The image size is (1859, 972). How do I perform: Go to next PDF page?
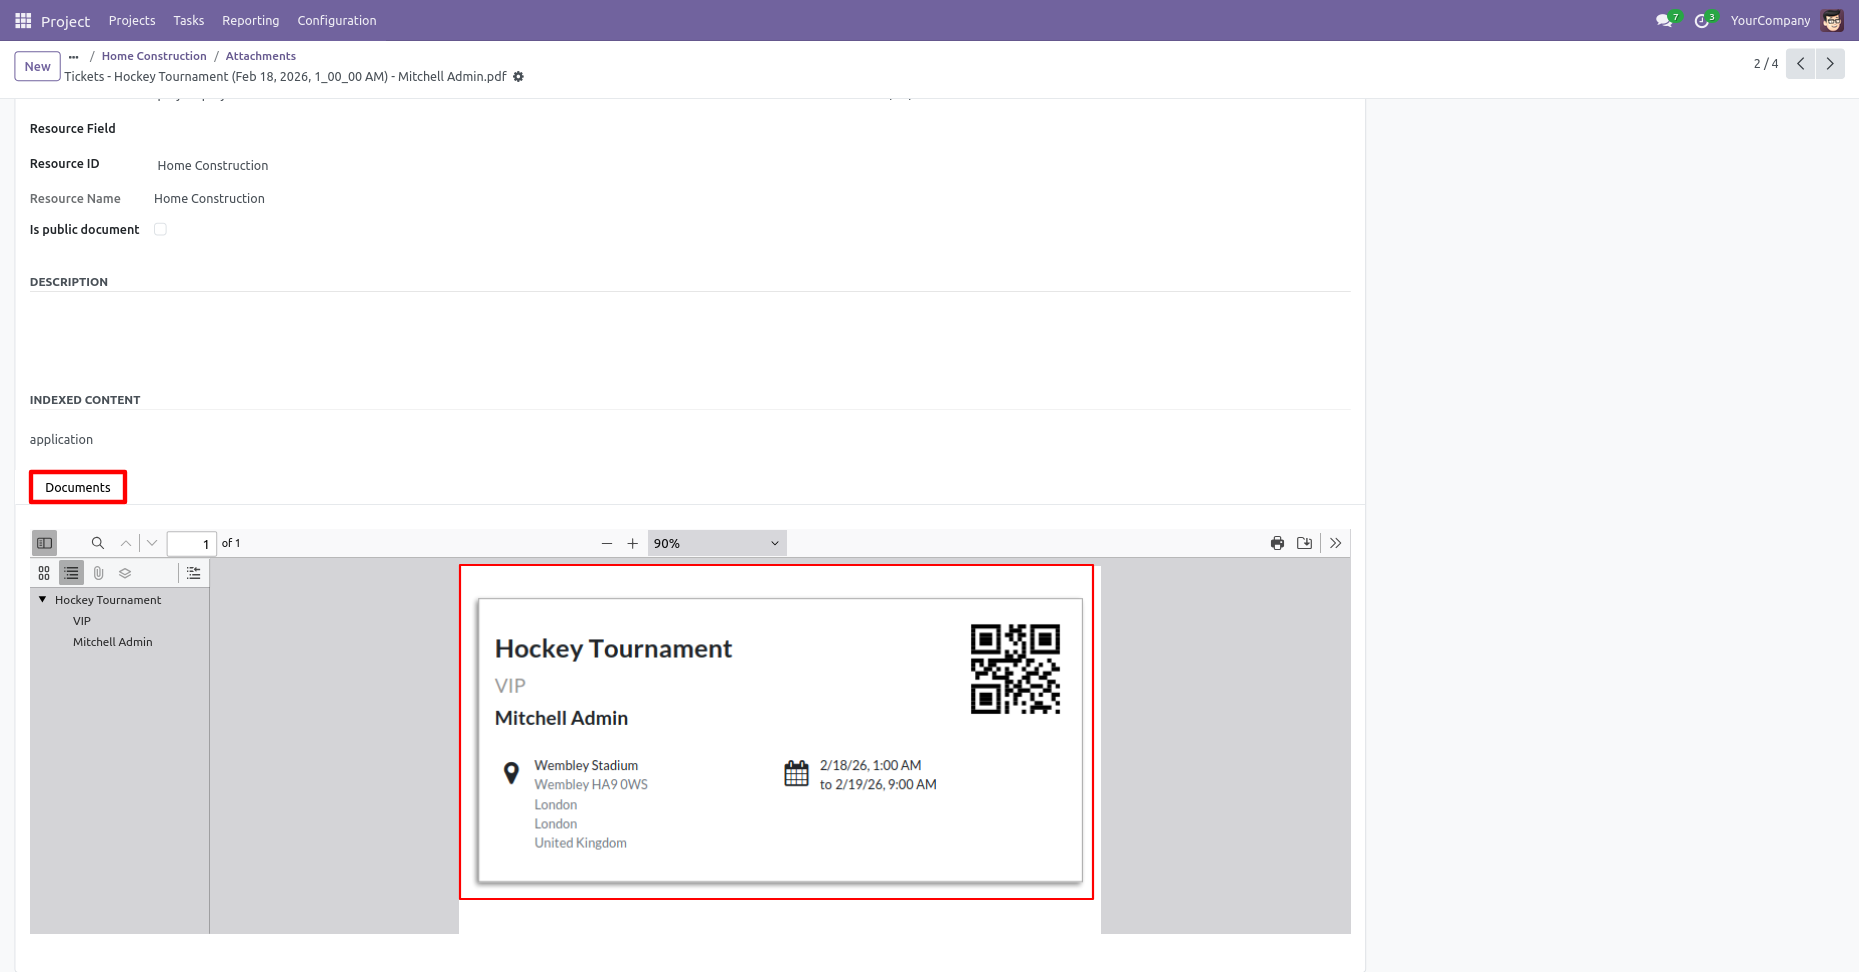(x=152, y=543)
